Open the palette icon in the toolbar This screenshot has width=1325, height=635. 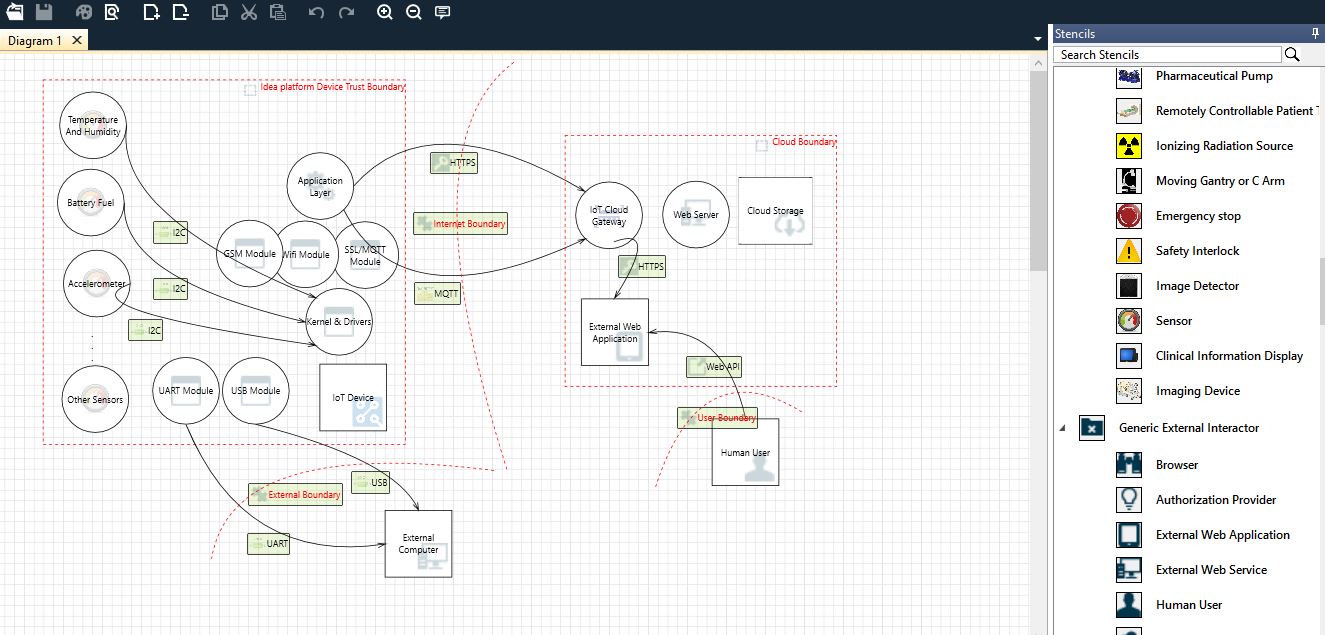pos(84,12)
